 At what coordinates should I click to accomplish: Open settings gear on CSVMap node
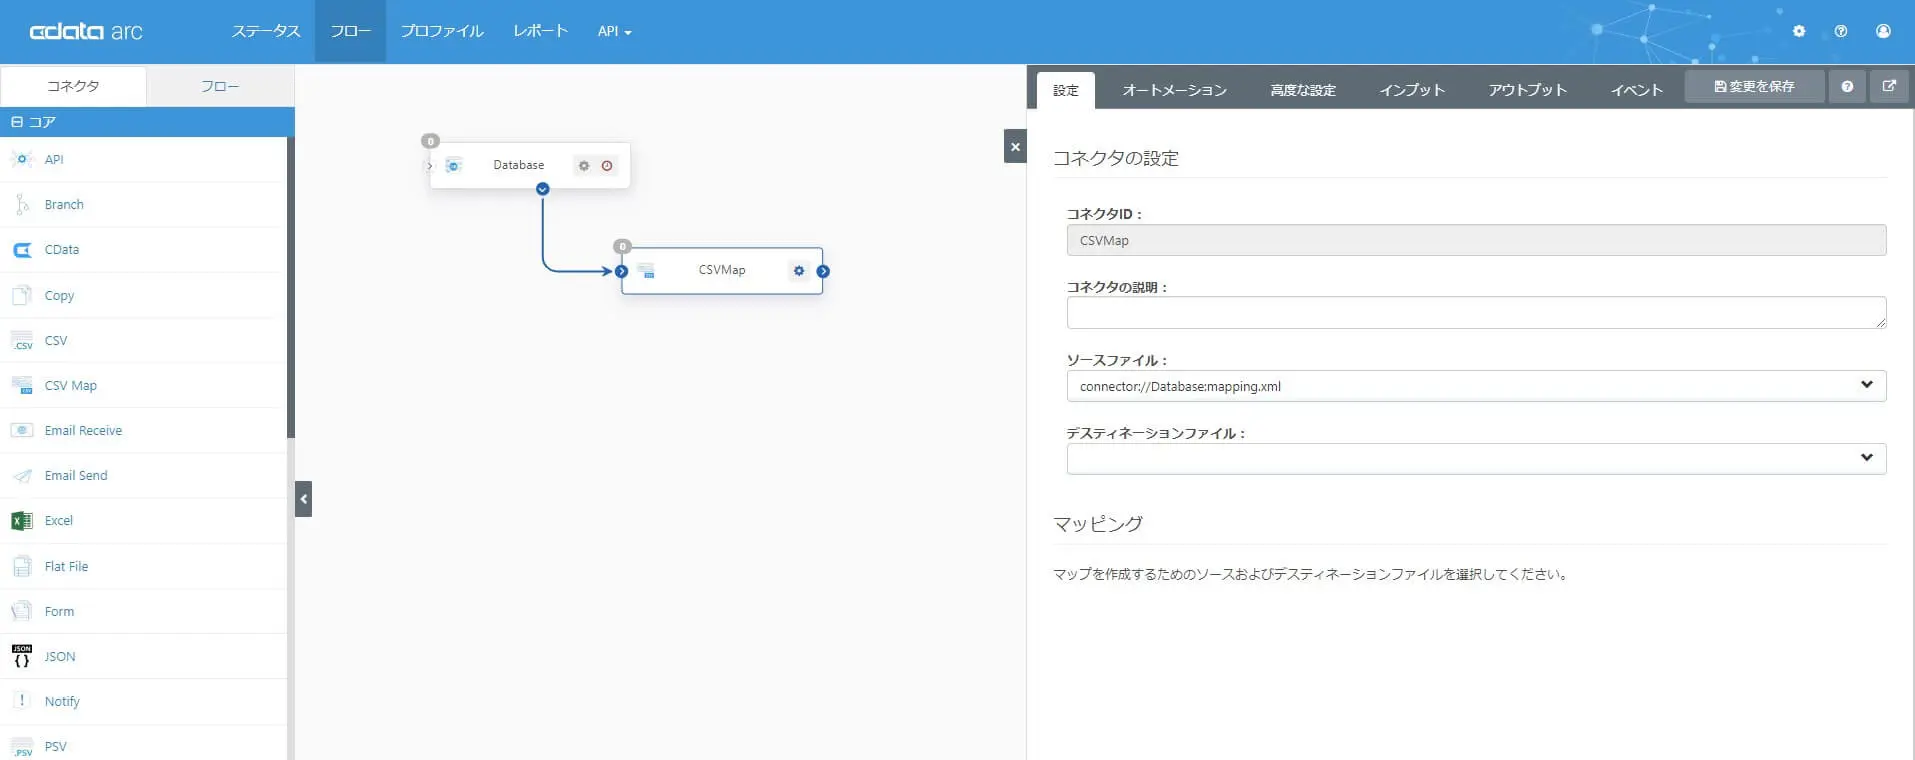click(798, 270)
